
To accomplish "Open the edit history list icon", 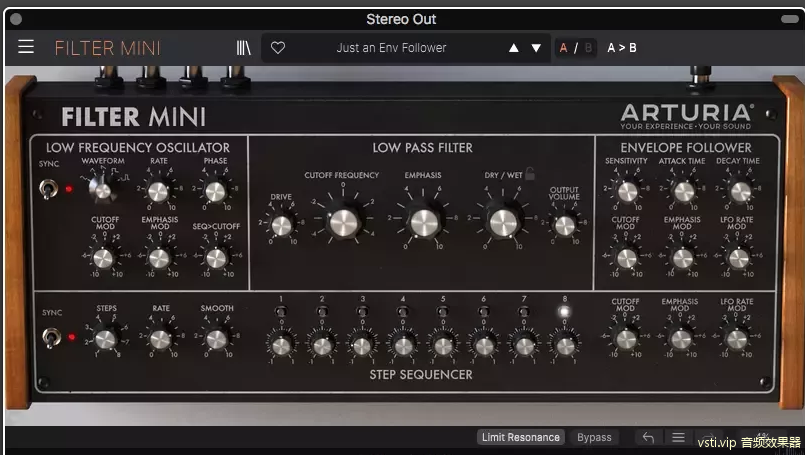I will (x=678, y=437).
